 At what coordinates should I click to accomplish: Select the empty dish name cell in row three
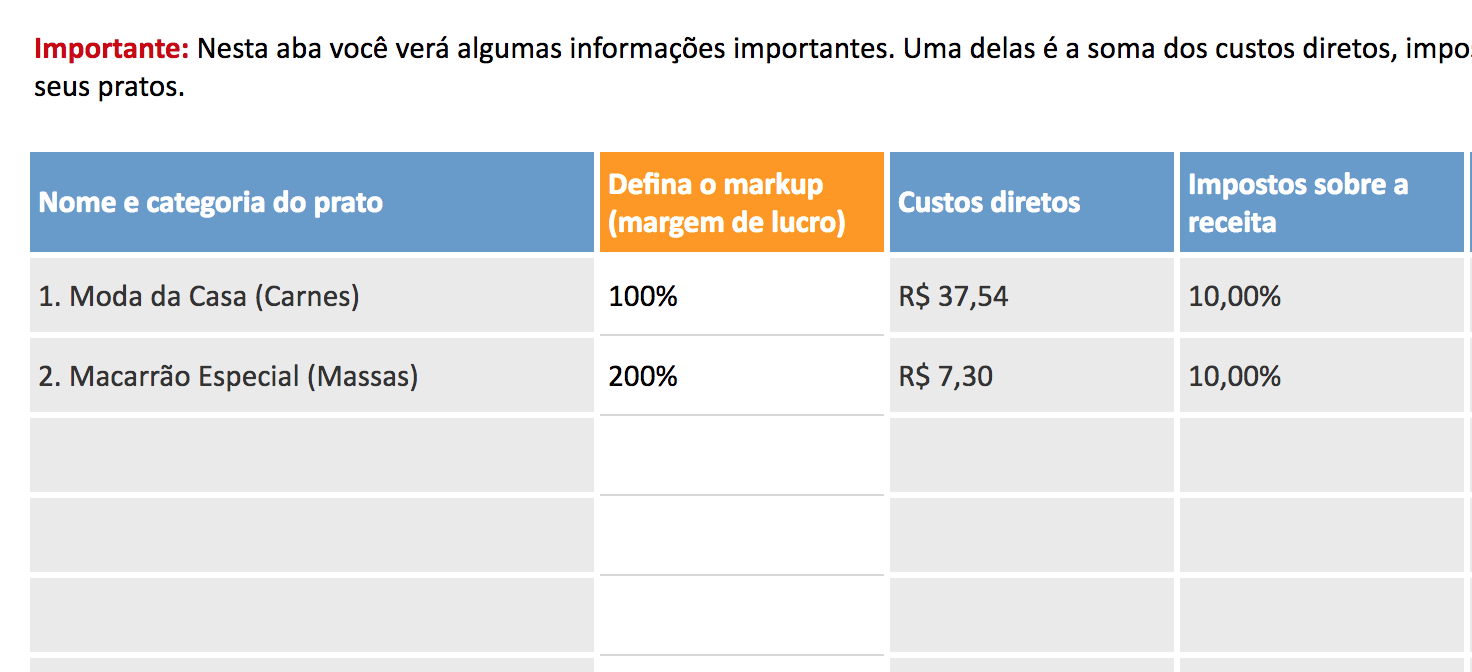pos(312,455)
